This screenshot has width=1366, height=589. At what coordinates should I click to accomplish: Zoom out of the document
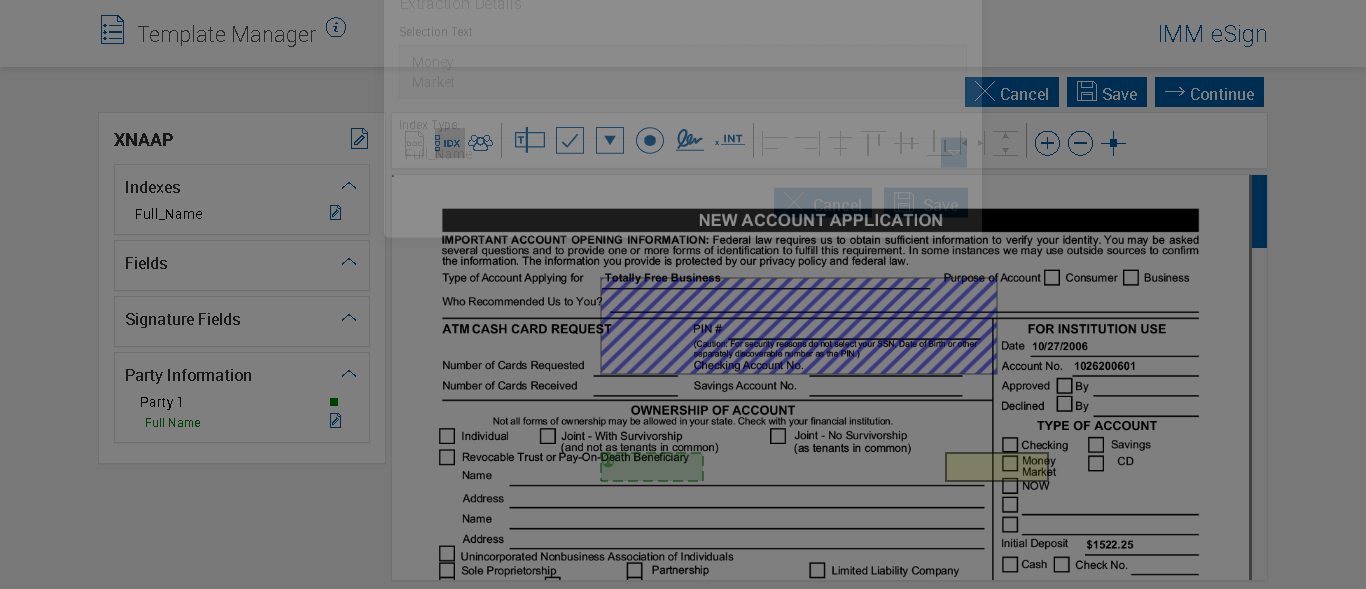point(1080,144)
